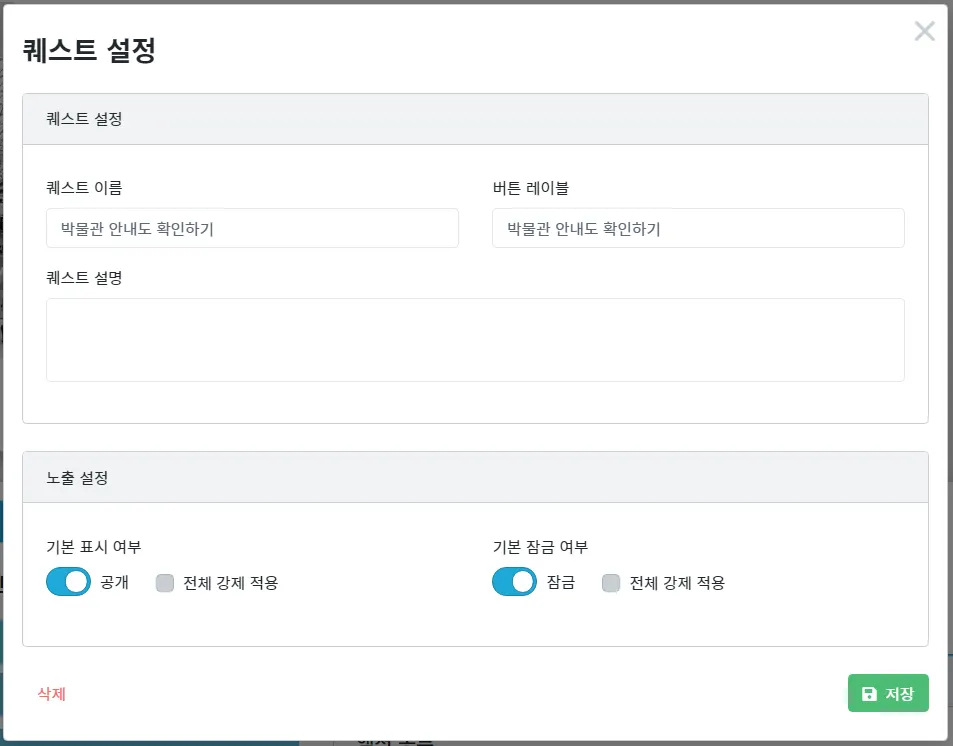This screenshot has width=953, height=746.
Task: Click the red 삭제 link
Action: (x=52, y=694)
